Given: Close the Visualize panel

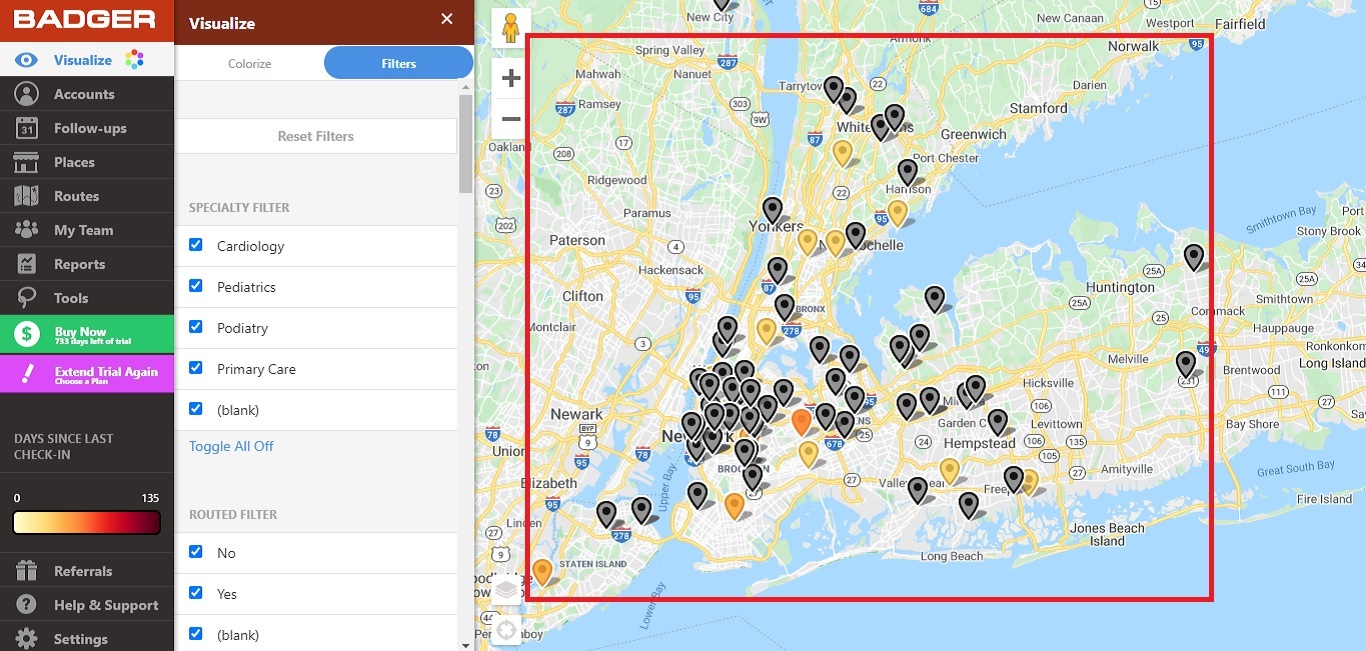Looking at the screenshot, I should 446,18.
